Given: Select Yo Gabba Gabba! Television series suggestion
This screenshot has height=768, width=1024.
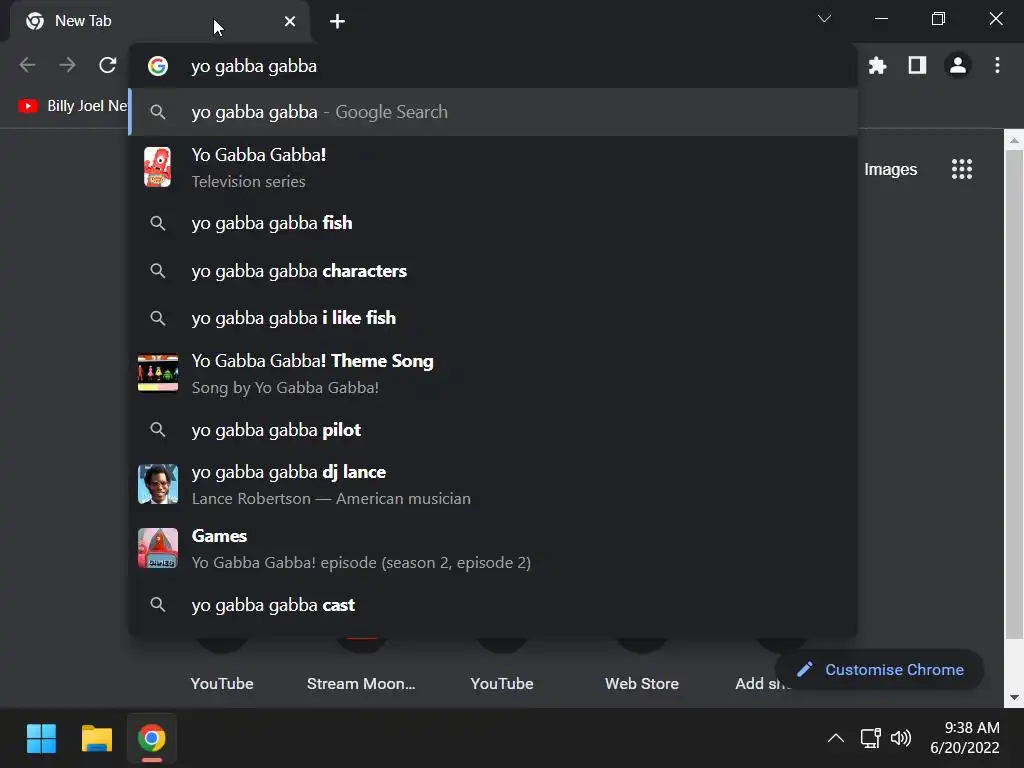Looking at the screenshot, I should [493, 168].
